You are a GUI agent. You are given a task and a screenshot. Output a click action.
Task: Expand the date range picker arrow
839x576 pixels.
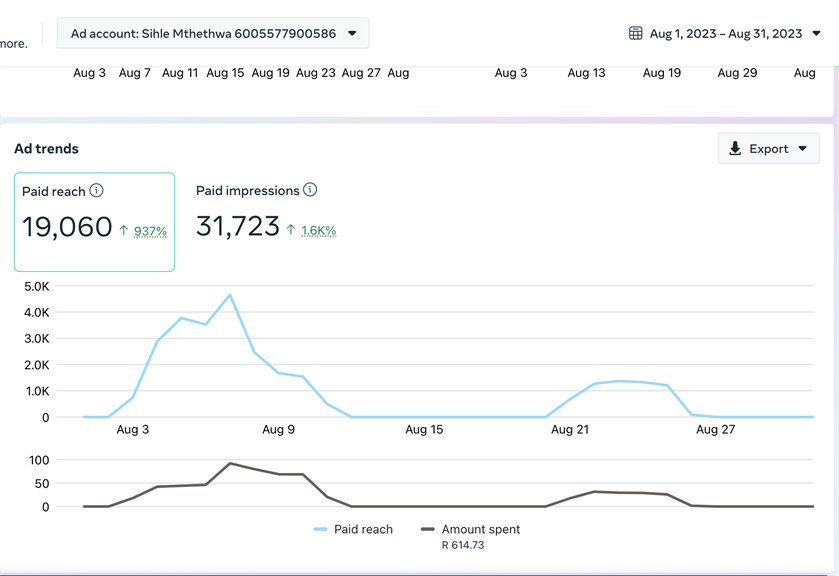coord(816,33)
